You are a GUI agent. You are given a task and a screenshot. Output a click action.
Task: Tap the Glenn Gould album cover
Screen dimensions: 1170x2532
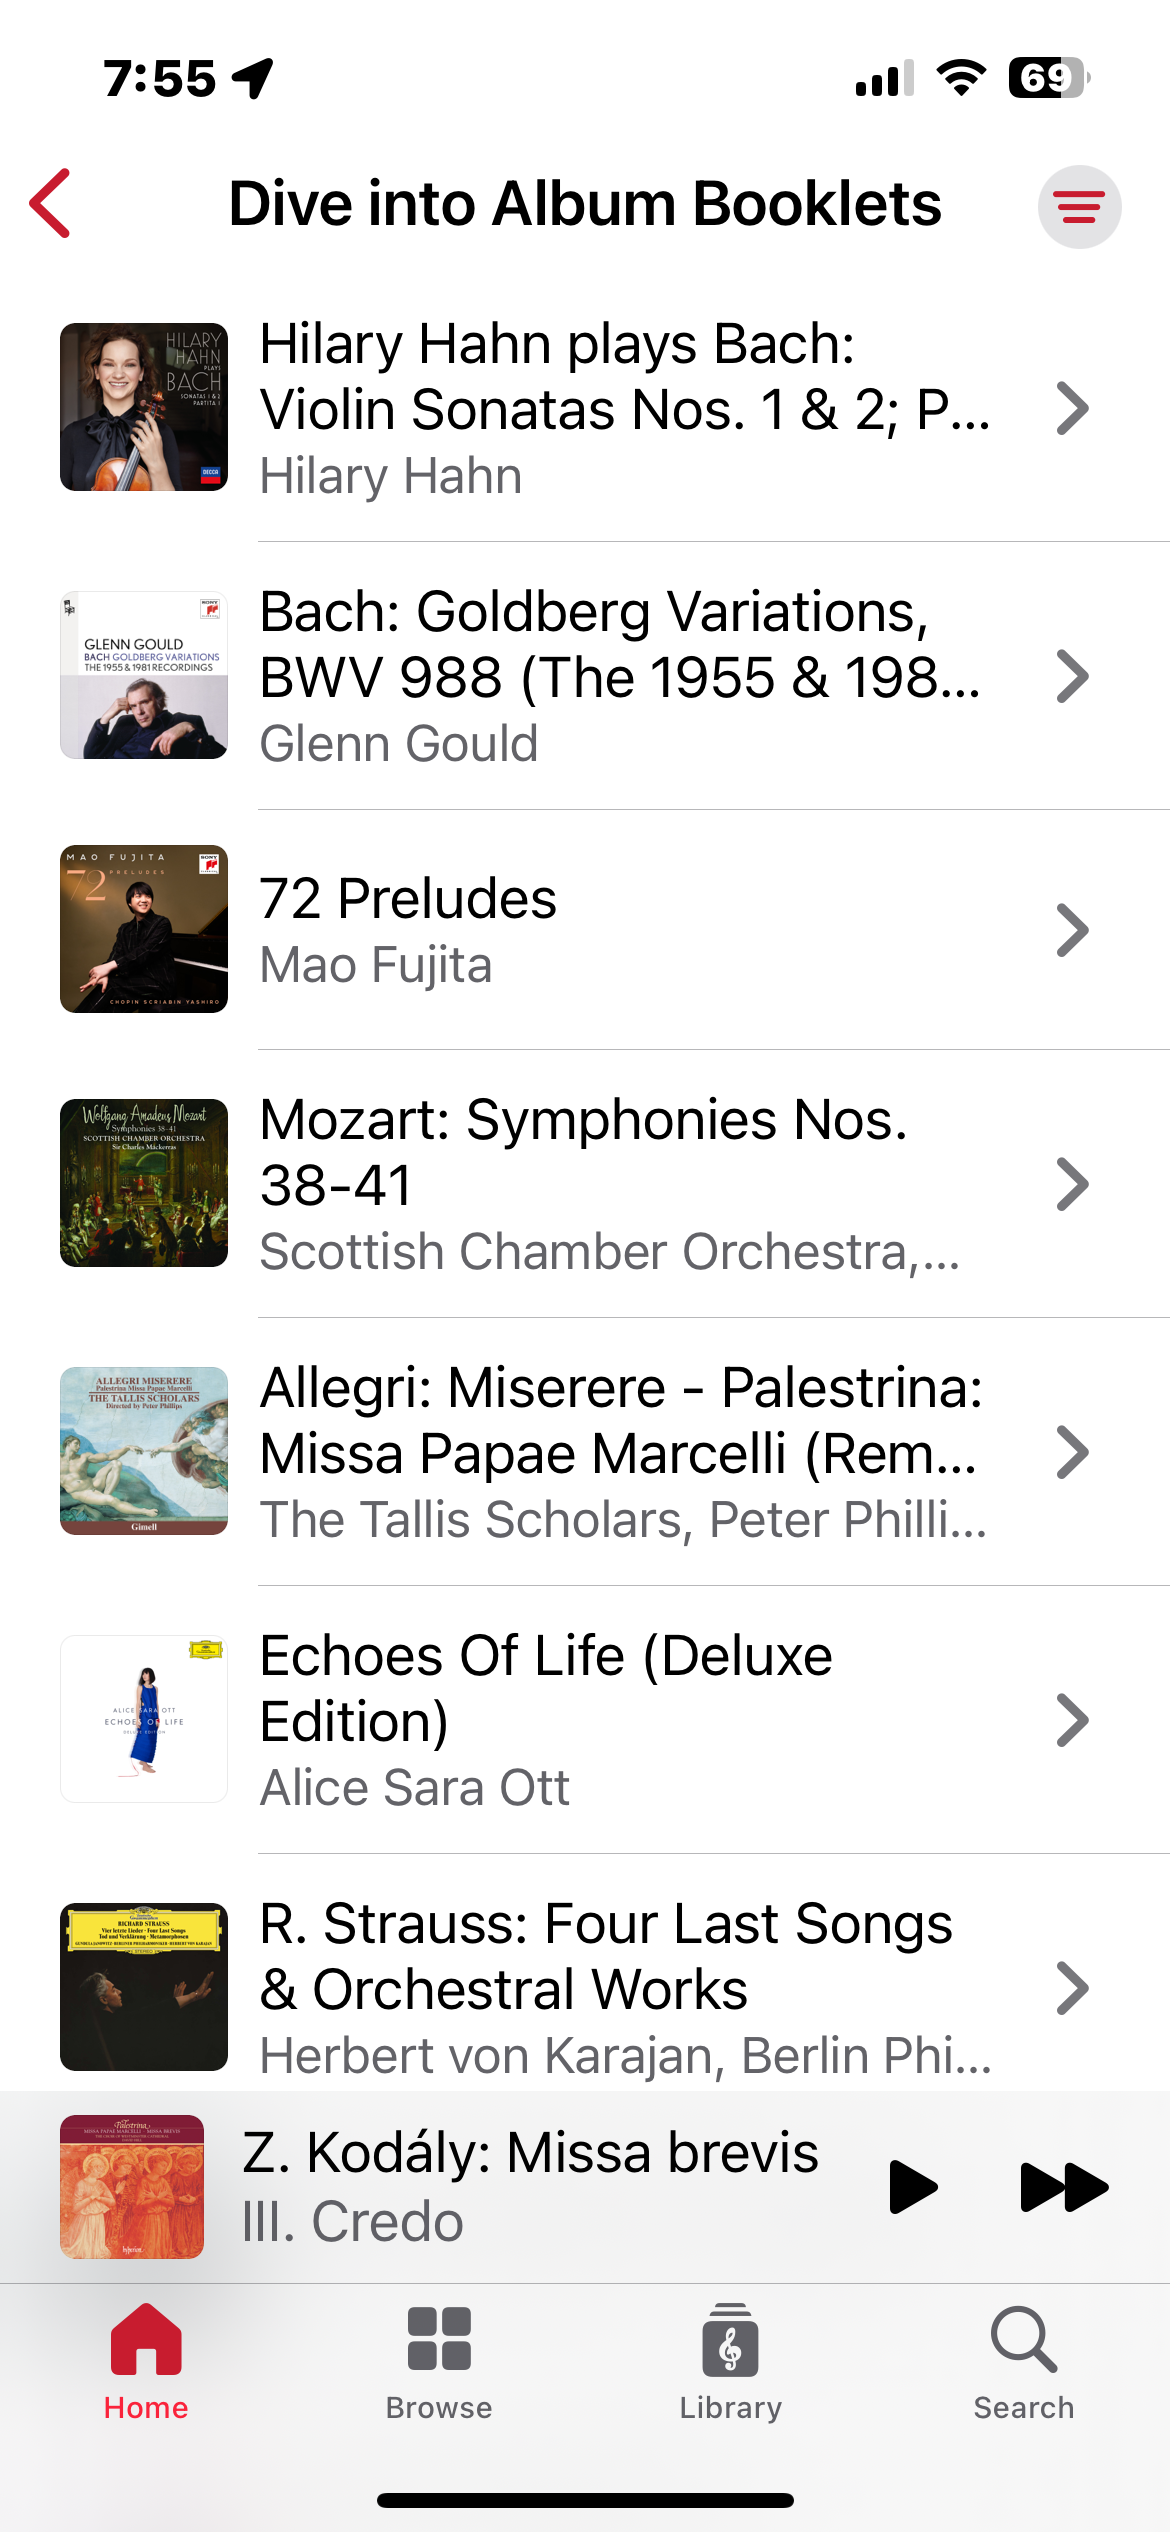[x=144, y=675]
